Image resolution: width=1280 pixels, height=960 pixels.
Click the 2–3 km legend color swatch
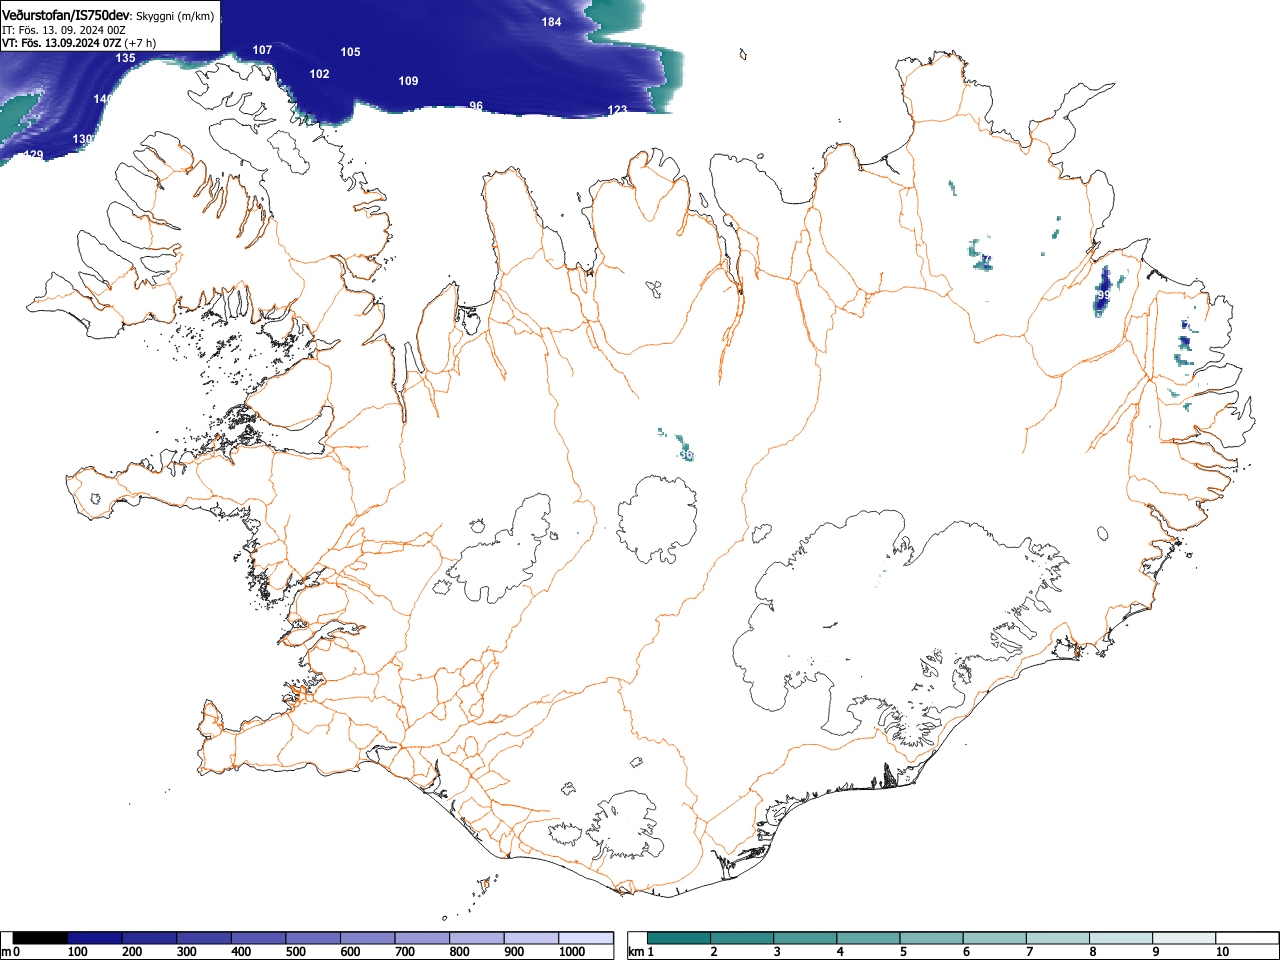coord(742,938)
